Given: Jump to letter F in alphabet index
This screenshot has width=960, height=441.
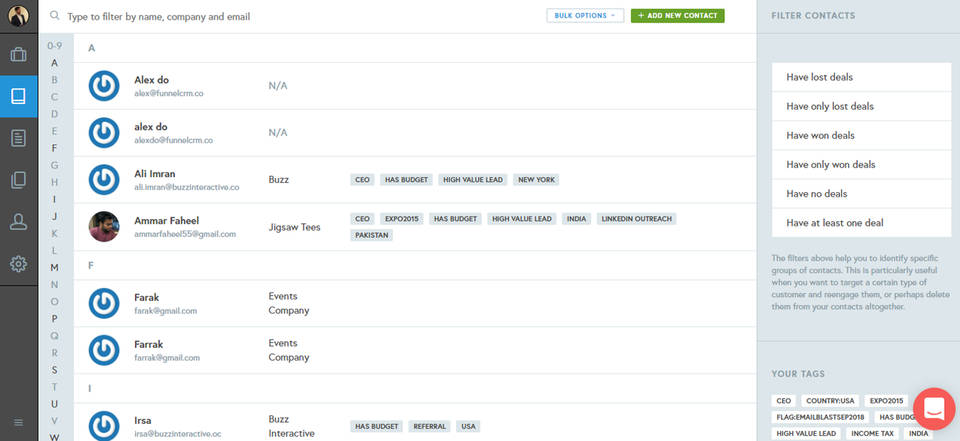Looking at the screenshot, I should point(54,148).
